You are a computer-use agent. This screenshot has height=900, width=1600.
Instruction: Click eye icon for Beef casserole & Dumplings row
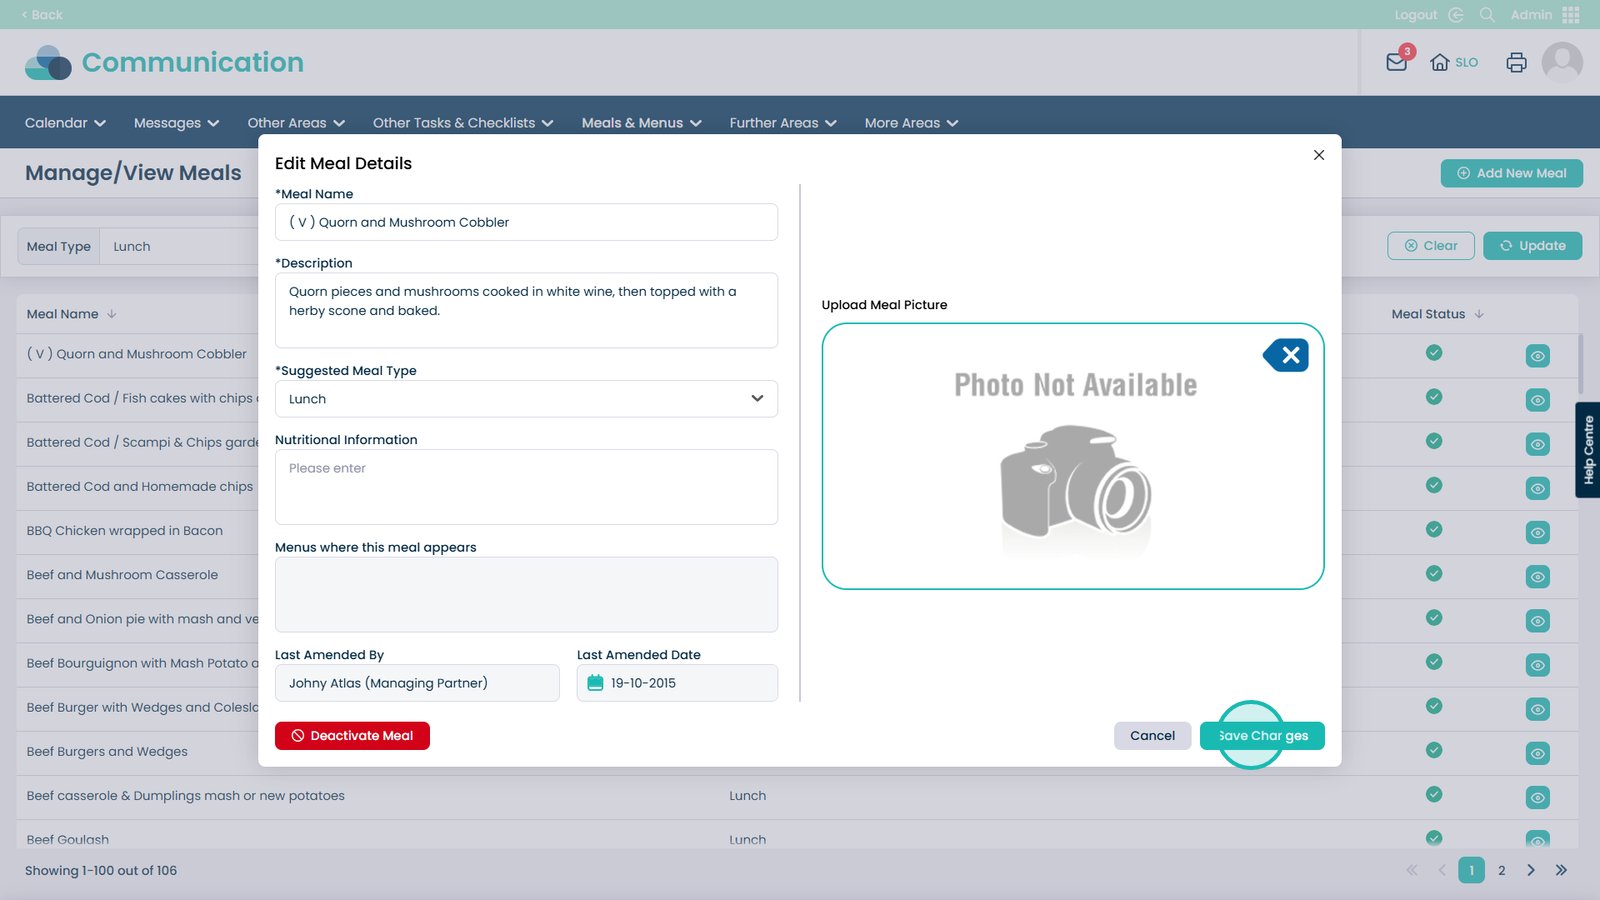[1537, 797]
